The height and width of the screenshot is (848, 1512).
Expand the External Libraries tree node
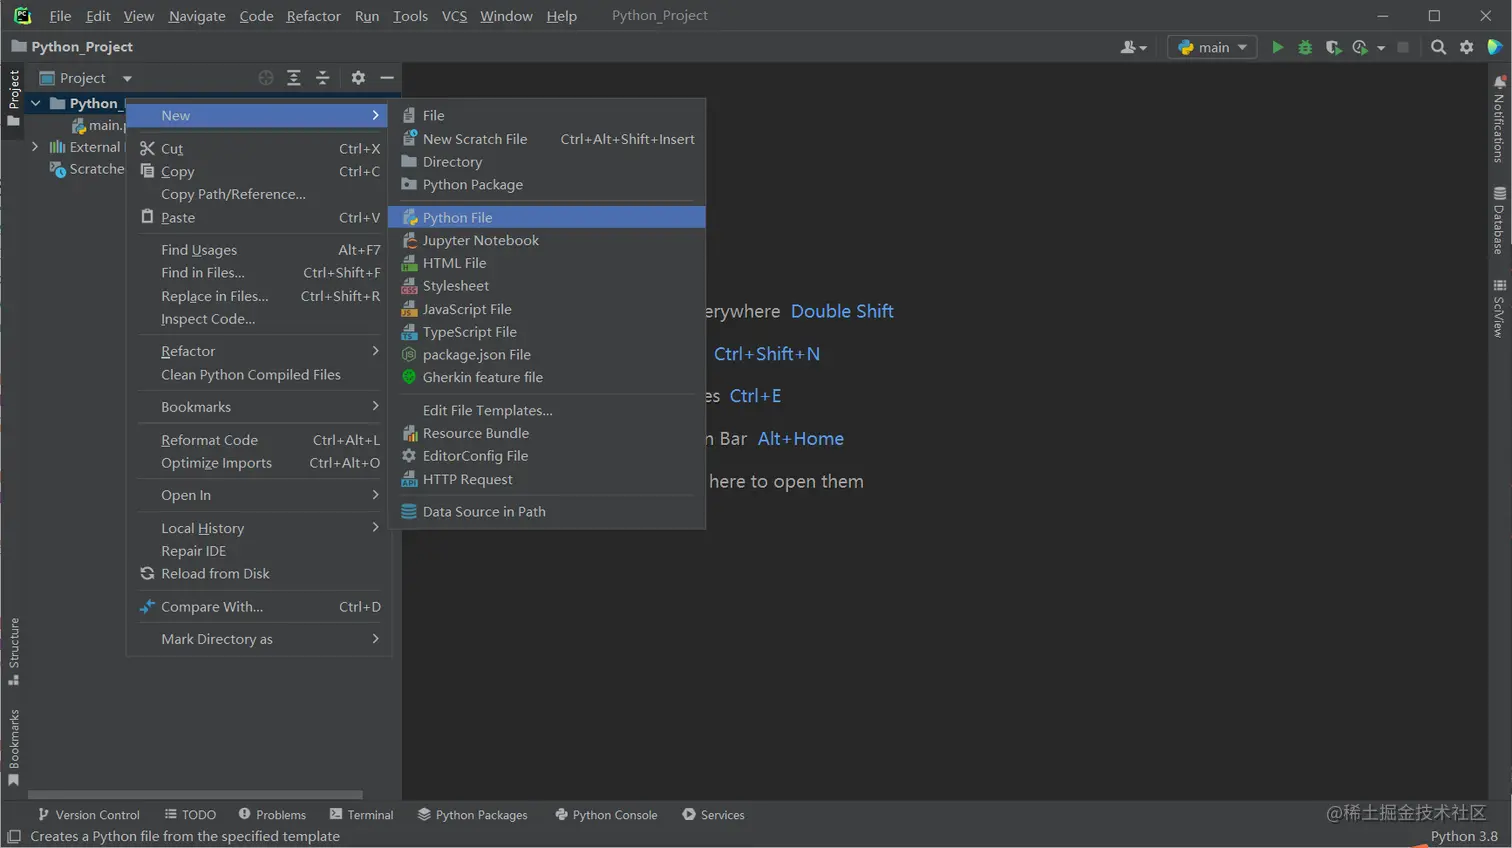click(x=35, y=147)
